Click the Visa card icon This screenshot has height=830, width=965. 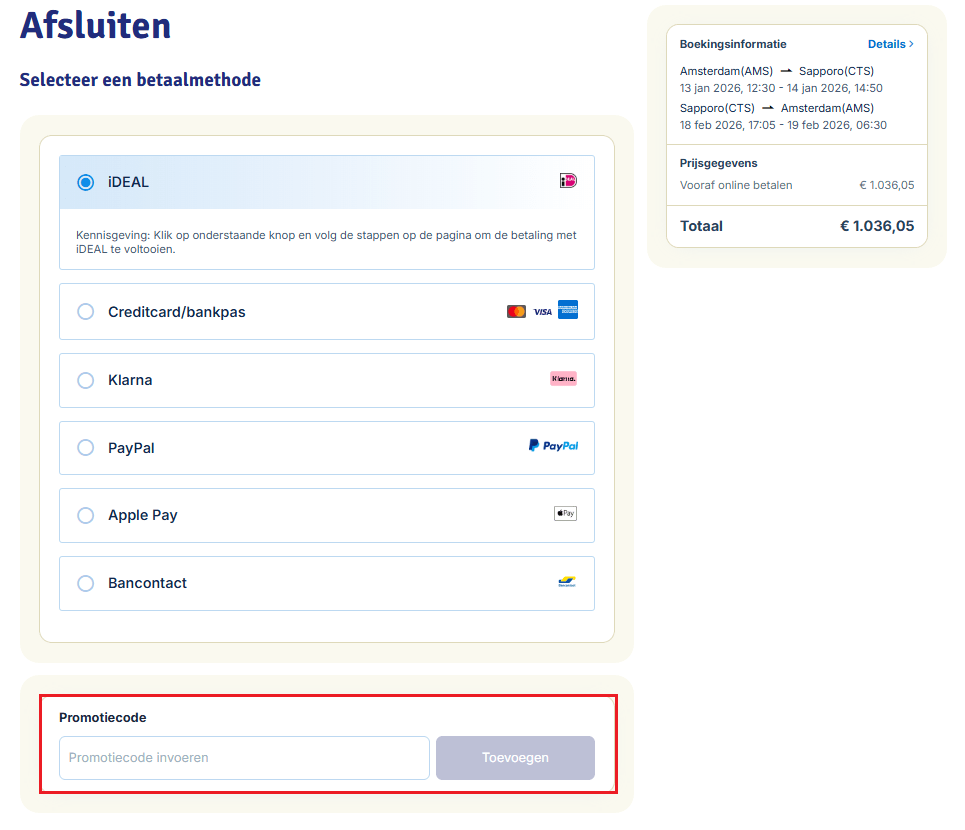click(x=541, y=310)
